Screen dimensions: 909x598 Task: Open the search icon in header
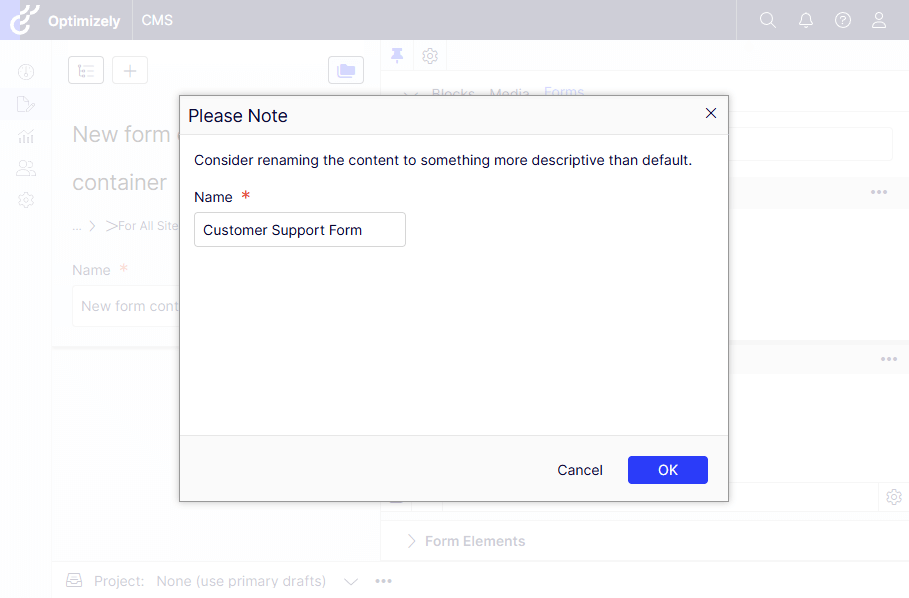(x=768, y=20)
